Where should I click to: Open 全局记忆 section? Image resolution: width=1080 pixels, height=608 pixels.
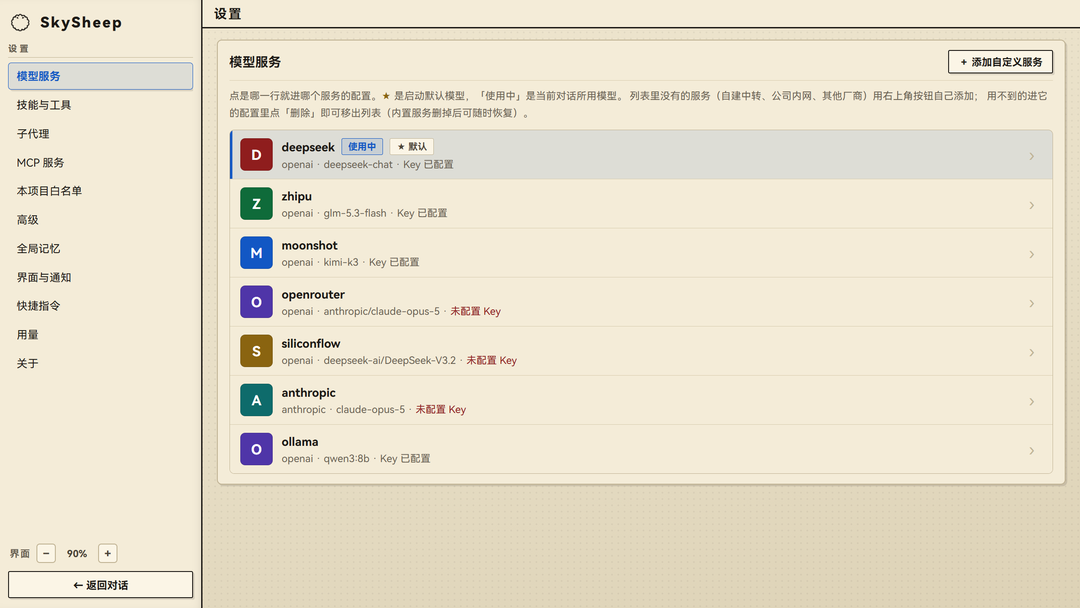101,249
